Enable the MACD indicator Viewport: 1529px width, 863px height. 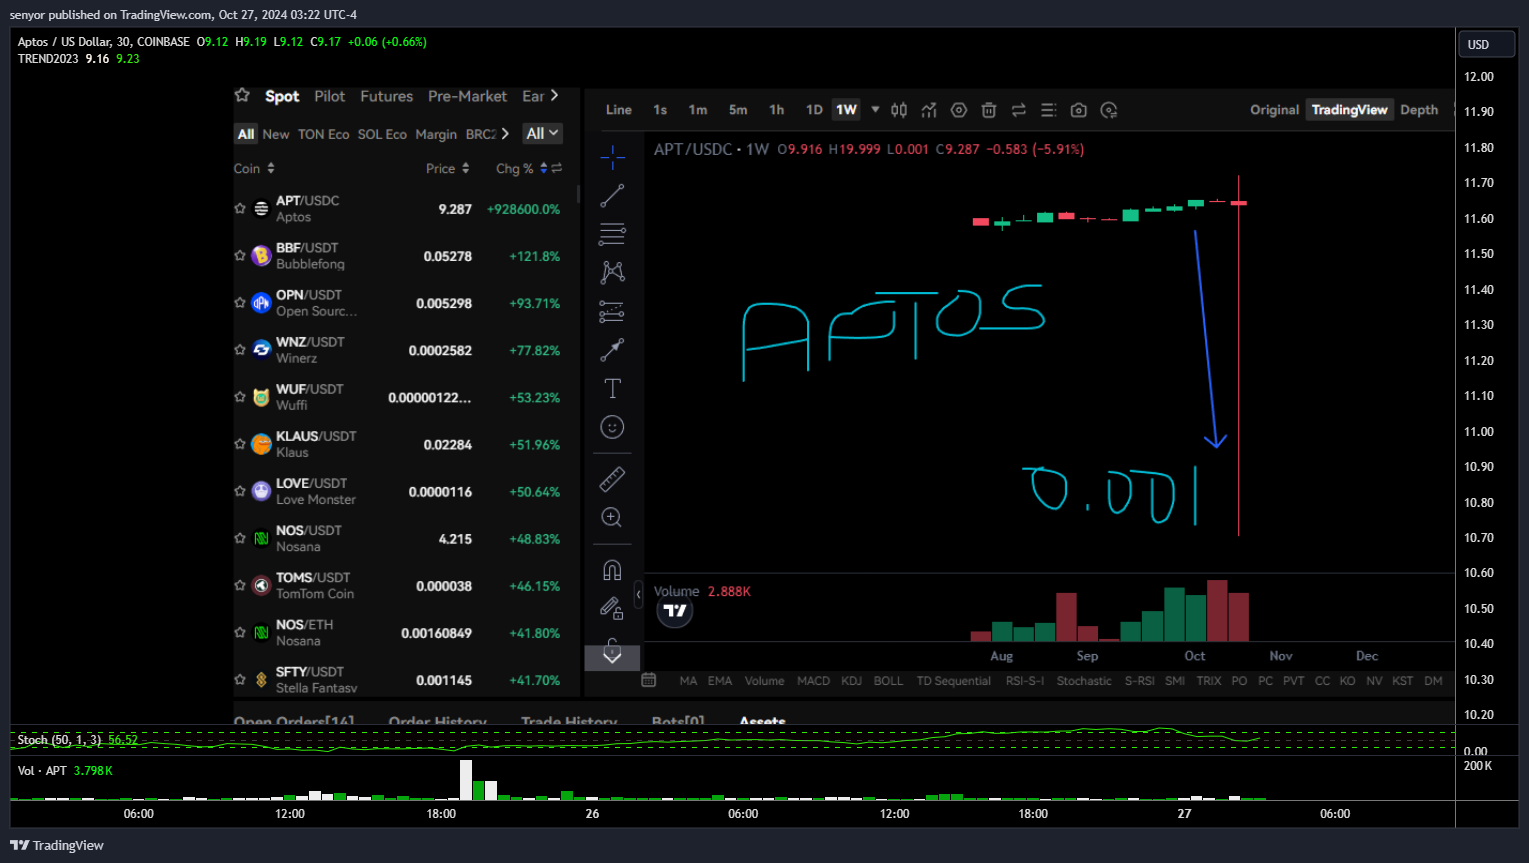pyautogui.click(x=813, y=681)
